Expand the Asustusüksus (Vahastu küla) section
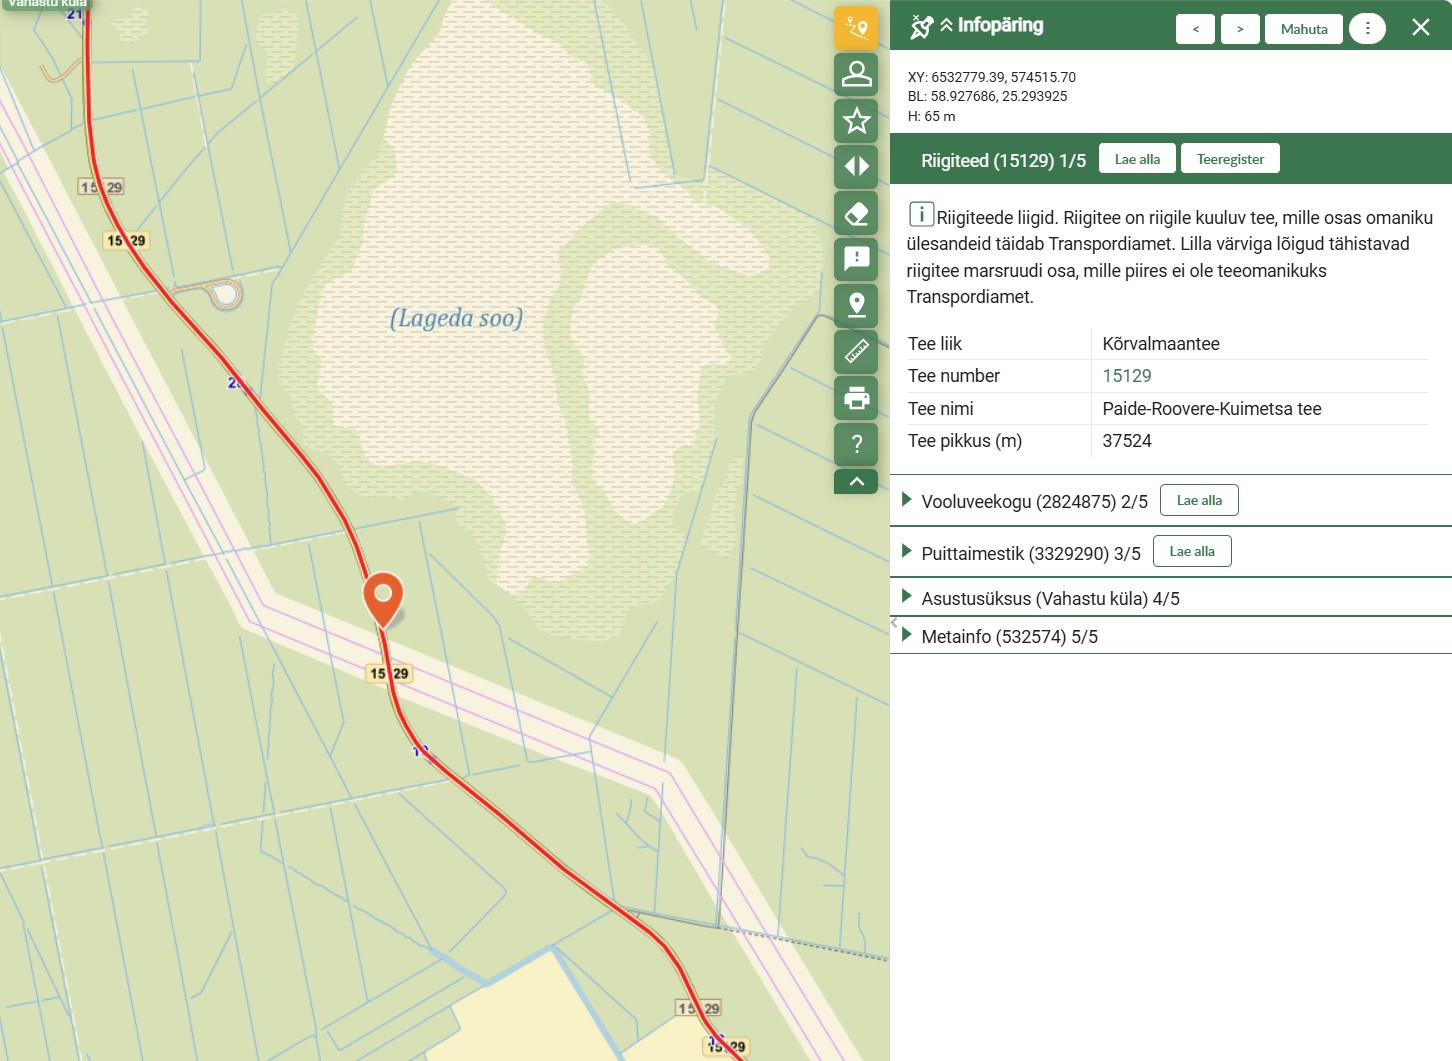Viewport: 1452px width, 1061px height. tap(1049, 598)
